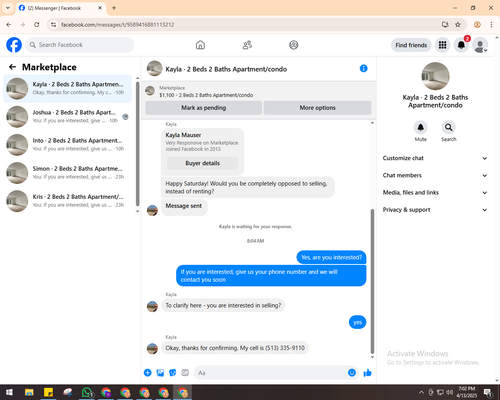
Task: Open clock and date in system tray
Action: point(467,392)
